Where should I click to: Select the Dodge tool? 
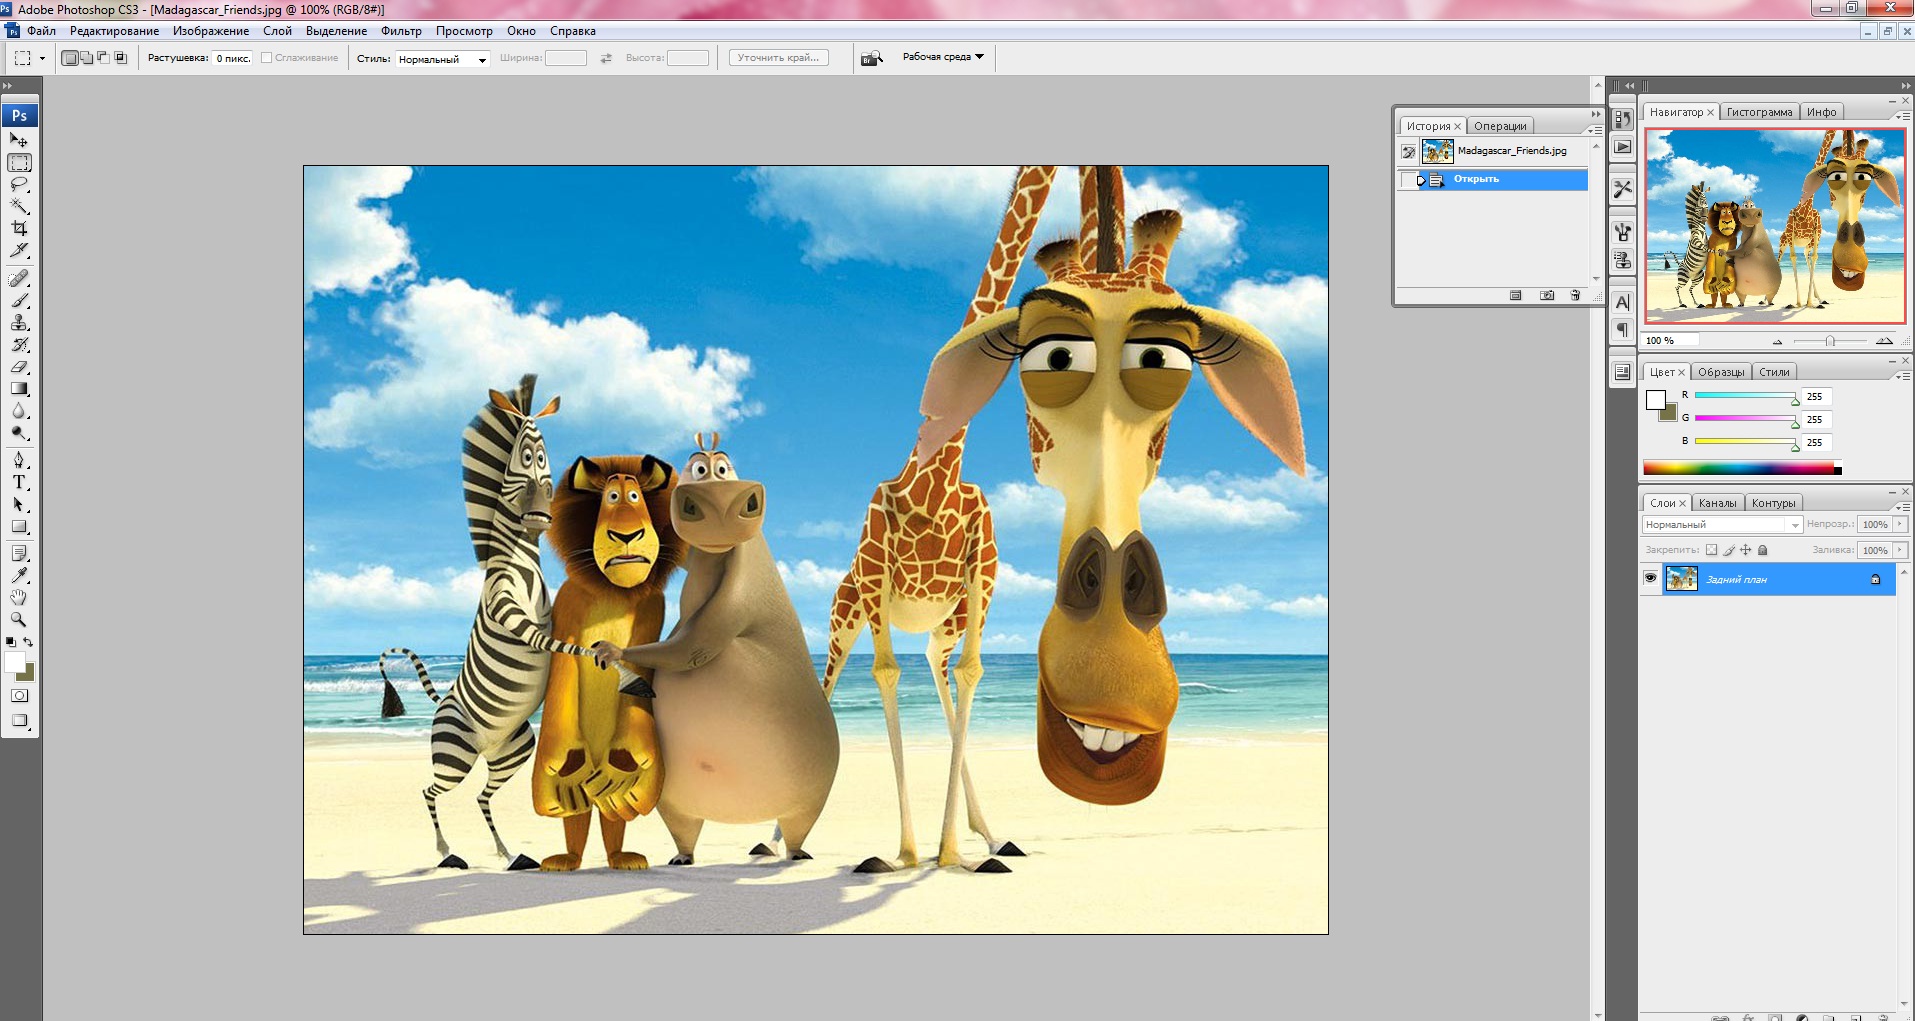(19, 432)
